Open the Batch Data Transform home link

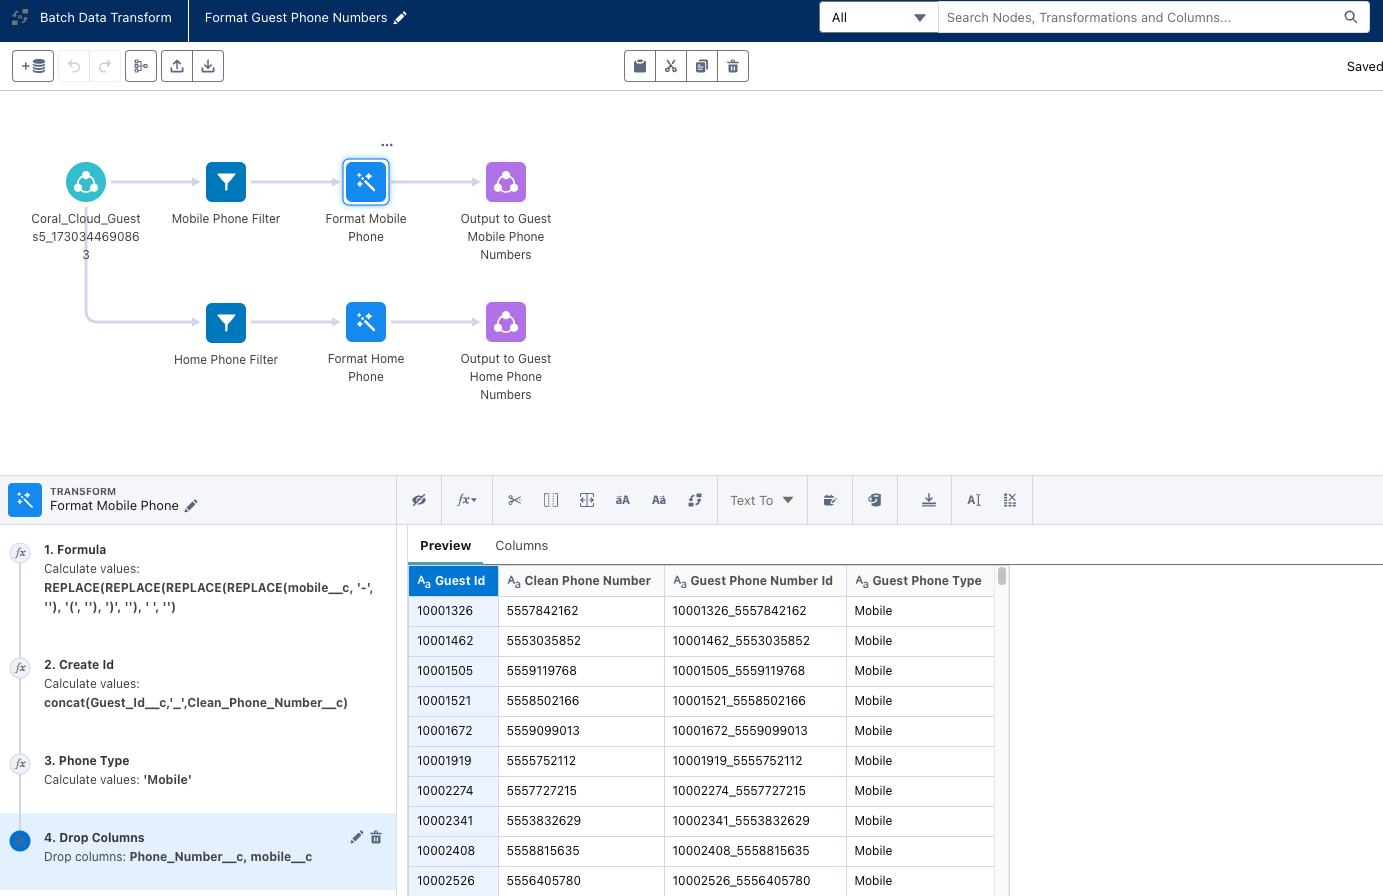[105, 18]
